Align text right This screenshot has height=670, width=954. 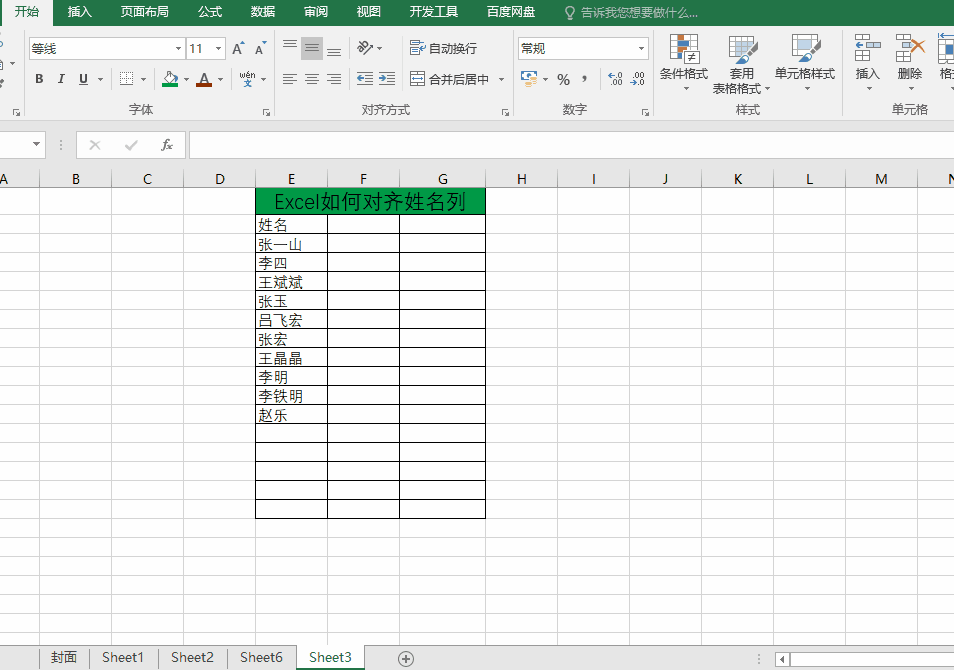[334, 79]
